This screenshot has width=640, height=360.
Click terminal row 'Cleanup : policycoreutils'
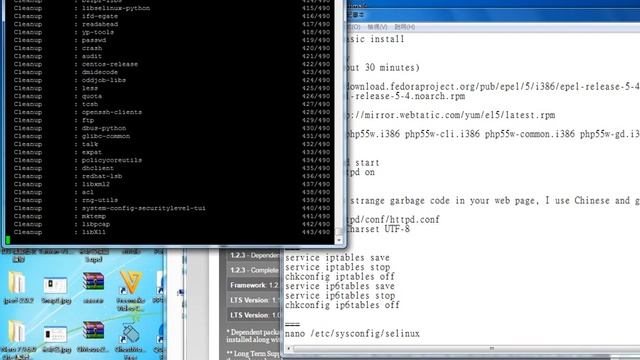171,160
